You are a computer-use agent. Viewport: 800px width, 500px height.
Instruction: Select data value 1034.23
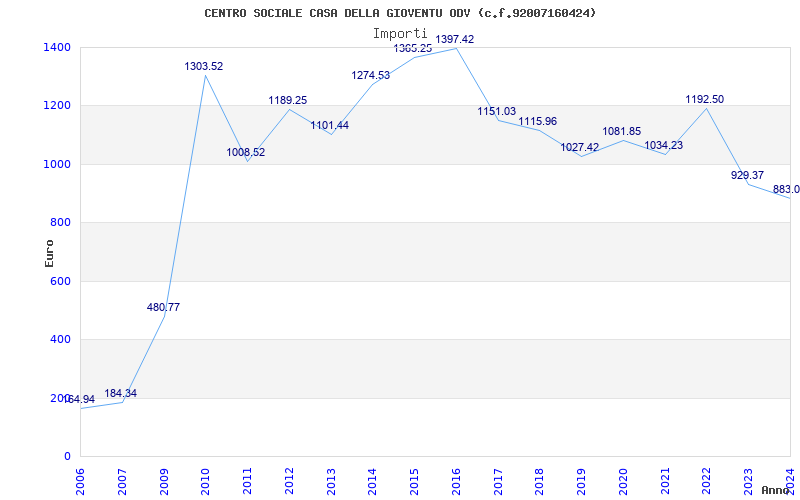(663, 145)
